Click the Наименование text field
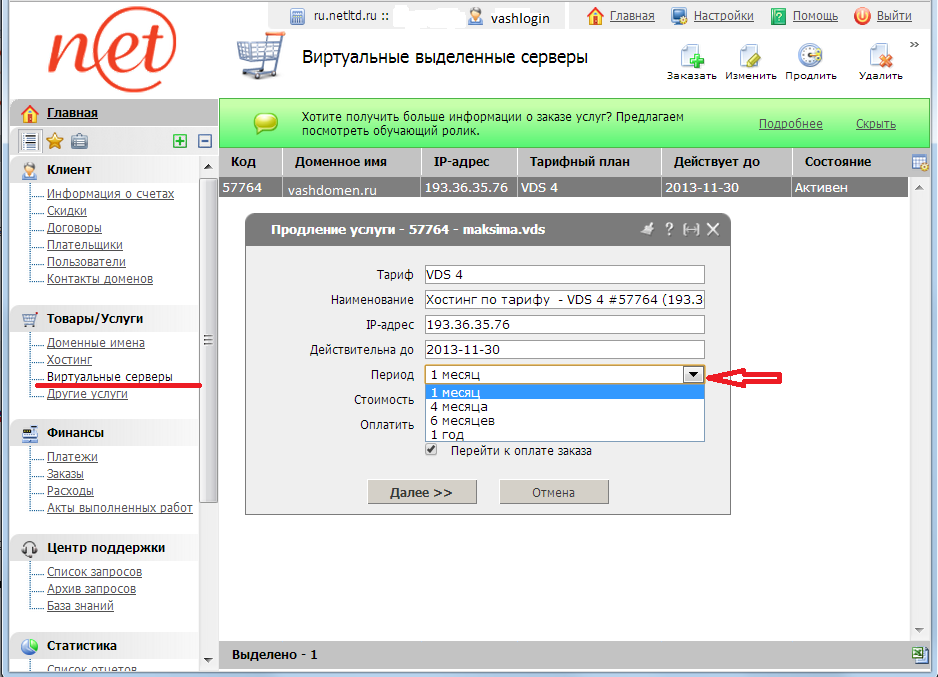Image resolution: width=938 pixels, height=677 pixels. point(565,299)
